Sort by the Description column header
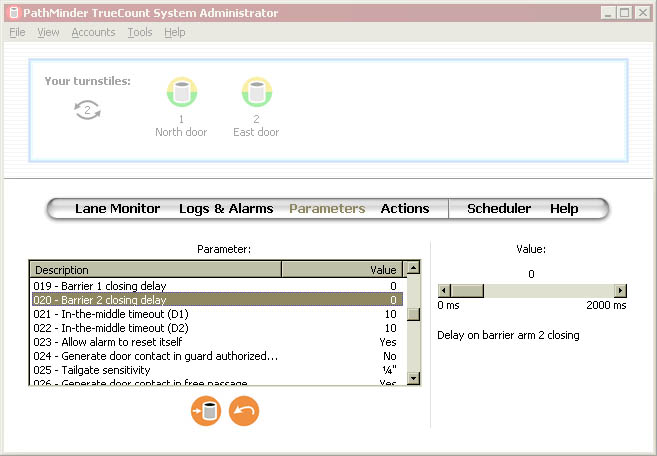 [x=156, y=269]
